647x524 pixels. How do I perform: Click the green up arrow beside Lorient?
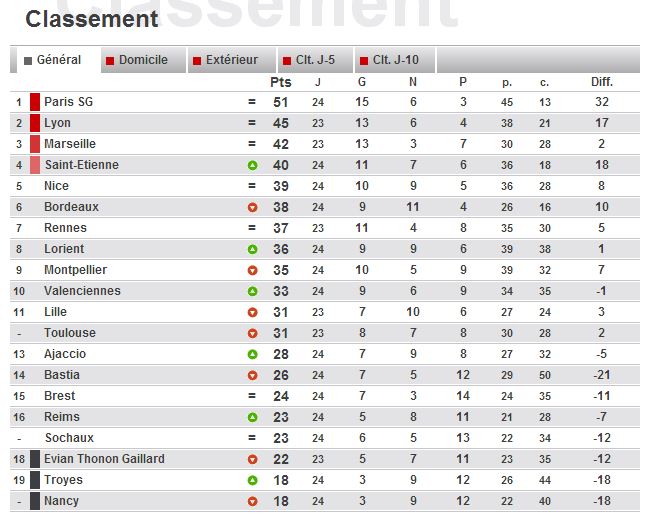point(253,249)
